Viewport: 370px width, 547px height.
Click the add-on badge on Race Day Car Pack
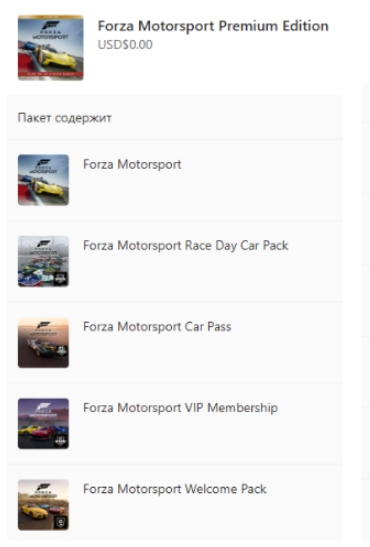point(61,279)
